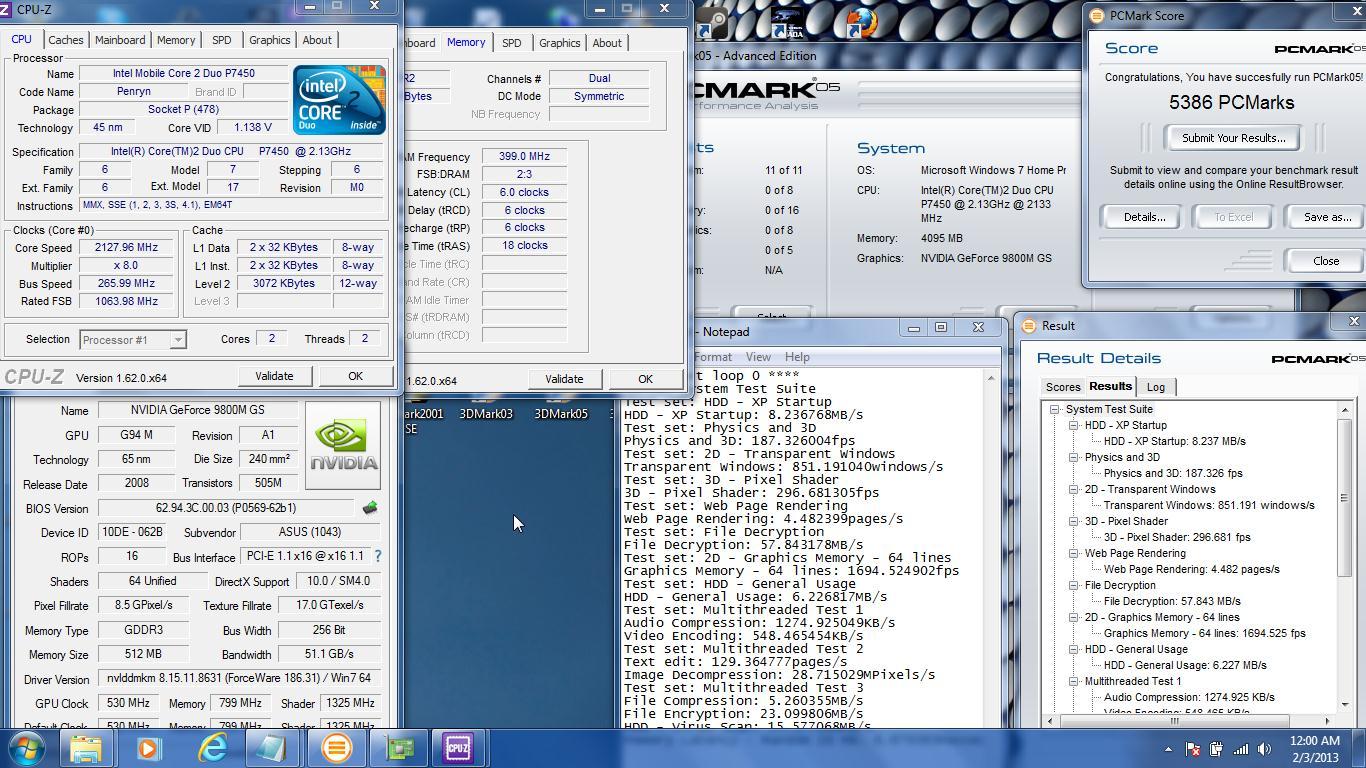The width and height of the screenshot is (1366, 768).
Task: Click Result tree vertical scrollbar thumb
Action: point(1345,498)
